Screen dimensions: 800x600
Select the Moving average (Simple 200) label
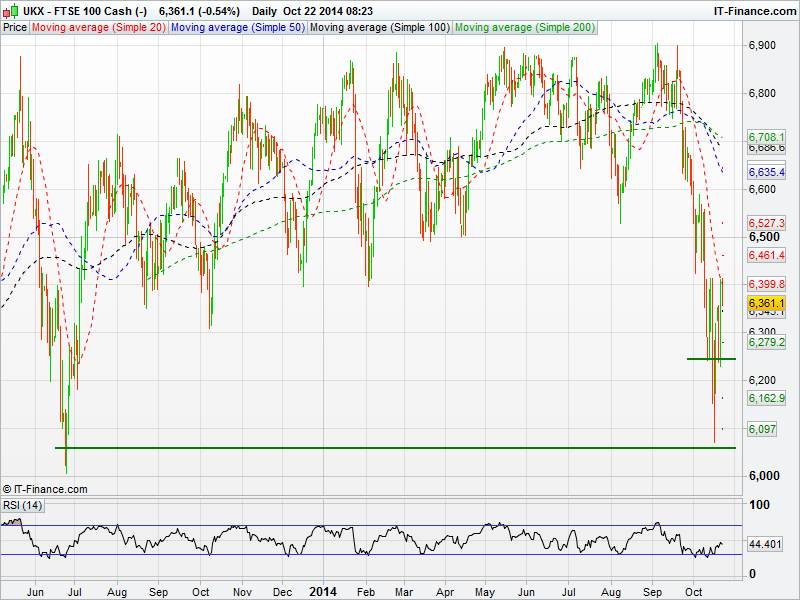[x=525, y=27]
